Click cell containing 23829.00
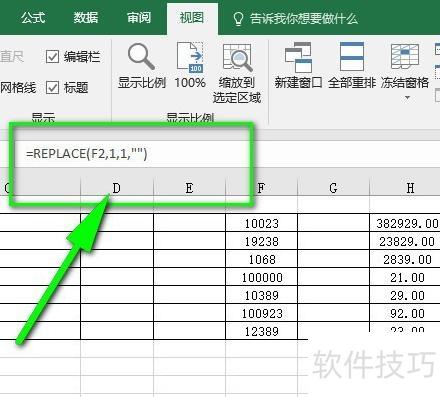440x397 pixels. (x=405, y=241)
